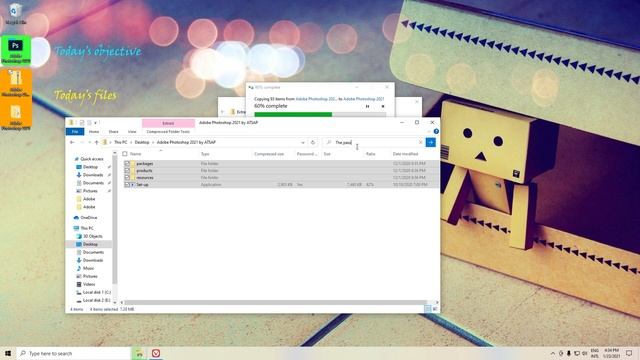Viewport: 640px width, 360px height.
Task: Open pinned Downloads under Quick access
Action: (93, 175)
